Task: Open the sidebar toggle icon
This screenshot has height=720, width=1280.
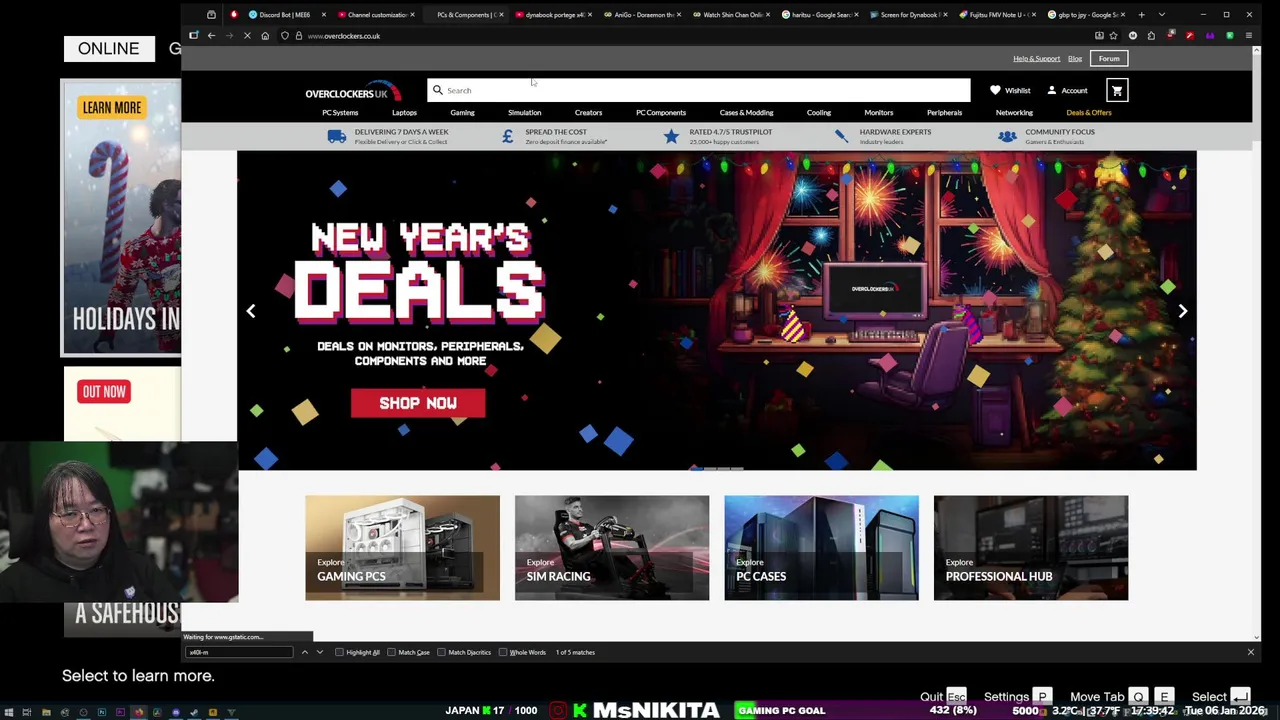Action: tap(194, 36)
